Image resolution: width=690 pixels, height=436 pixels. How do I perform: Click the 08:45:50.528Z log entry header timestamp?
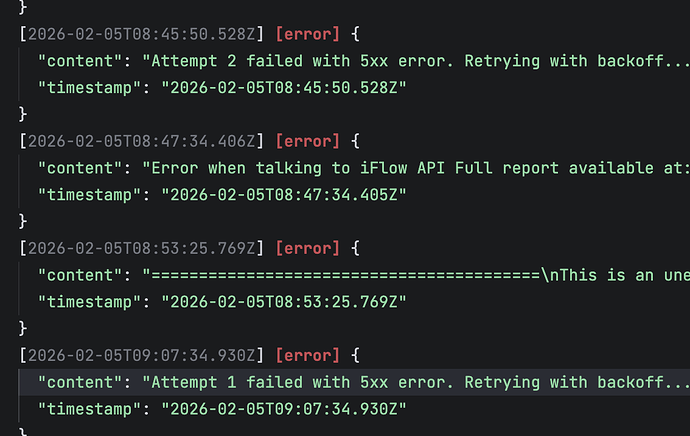(x=143, y=34)
